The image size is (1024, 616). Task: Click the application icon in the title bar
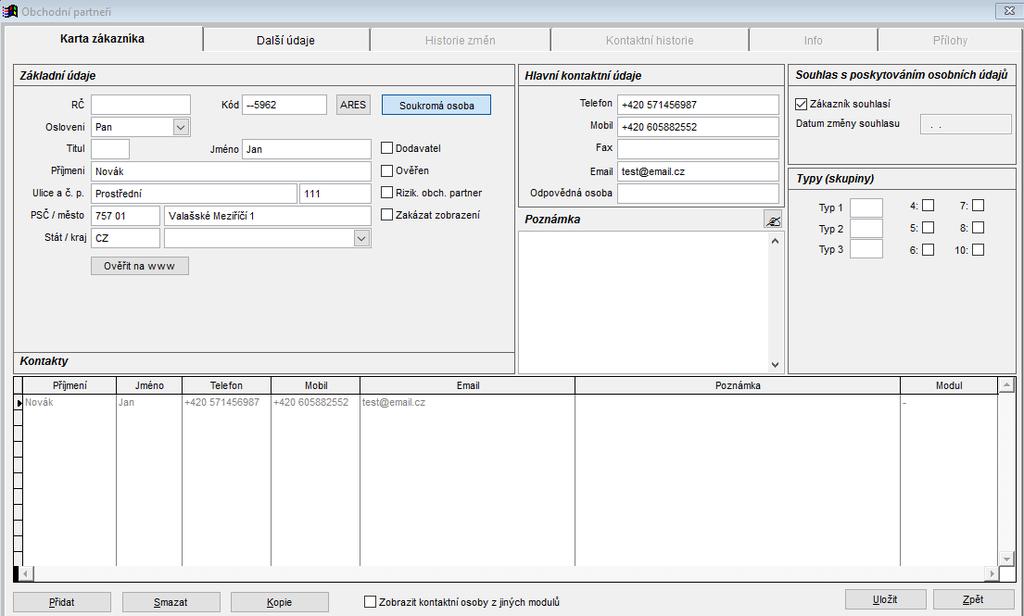click(x=10, y=11)
